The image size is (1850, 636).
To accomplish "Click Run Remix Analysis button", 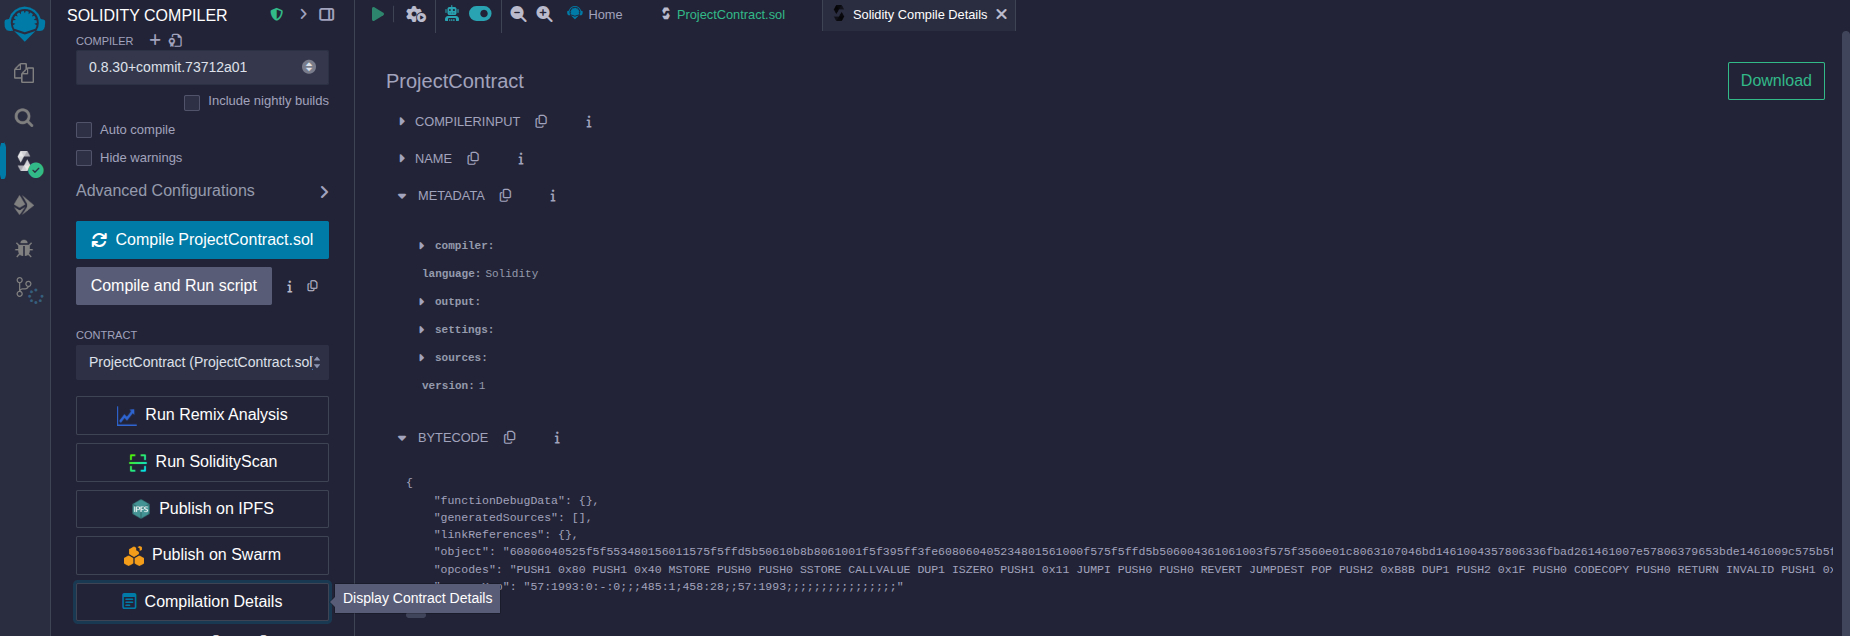I will (202, 415).
